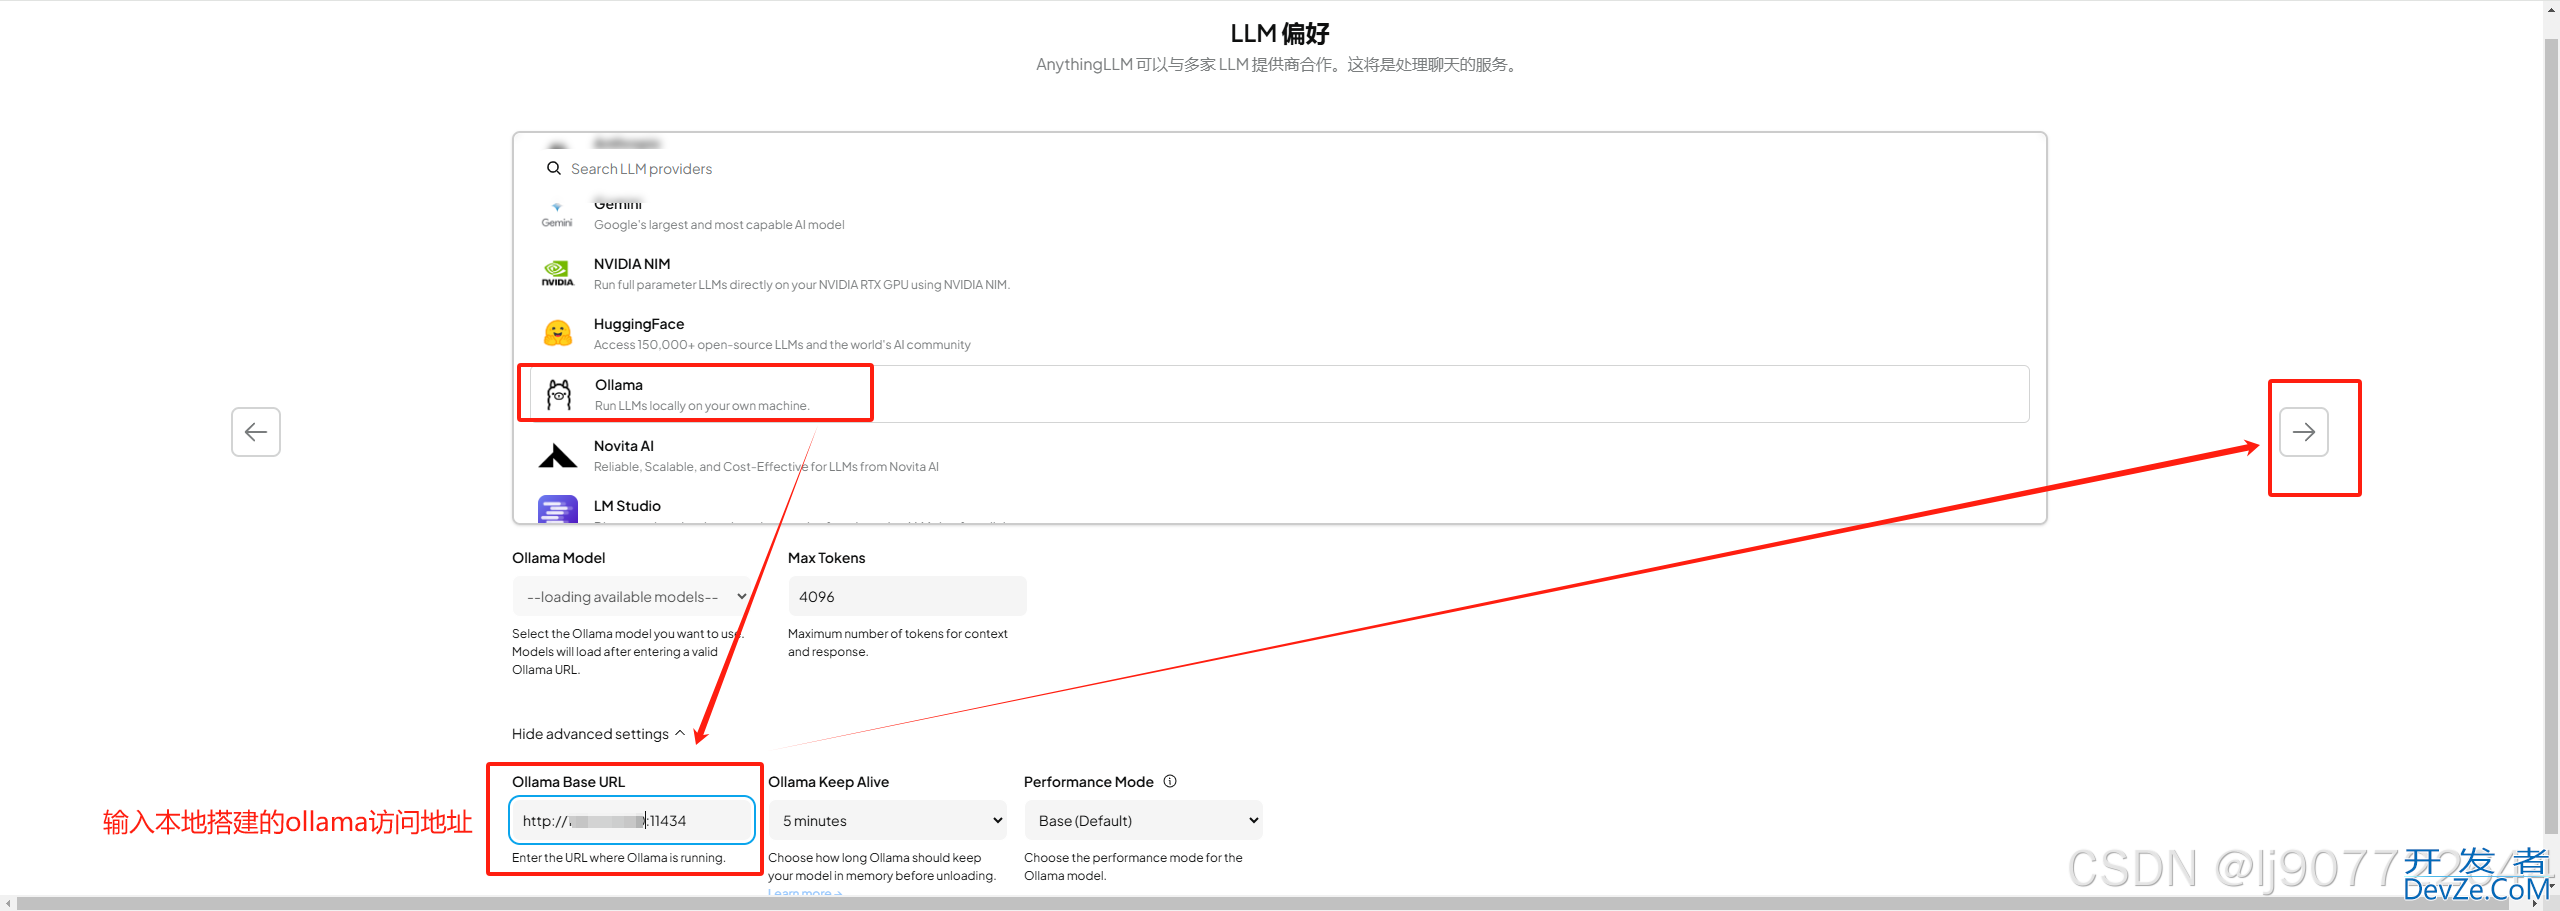Click 'Google's largest and most capable AI model' text
This screenshot has width=2560, height=911.
click(719, 224)
